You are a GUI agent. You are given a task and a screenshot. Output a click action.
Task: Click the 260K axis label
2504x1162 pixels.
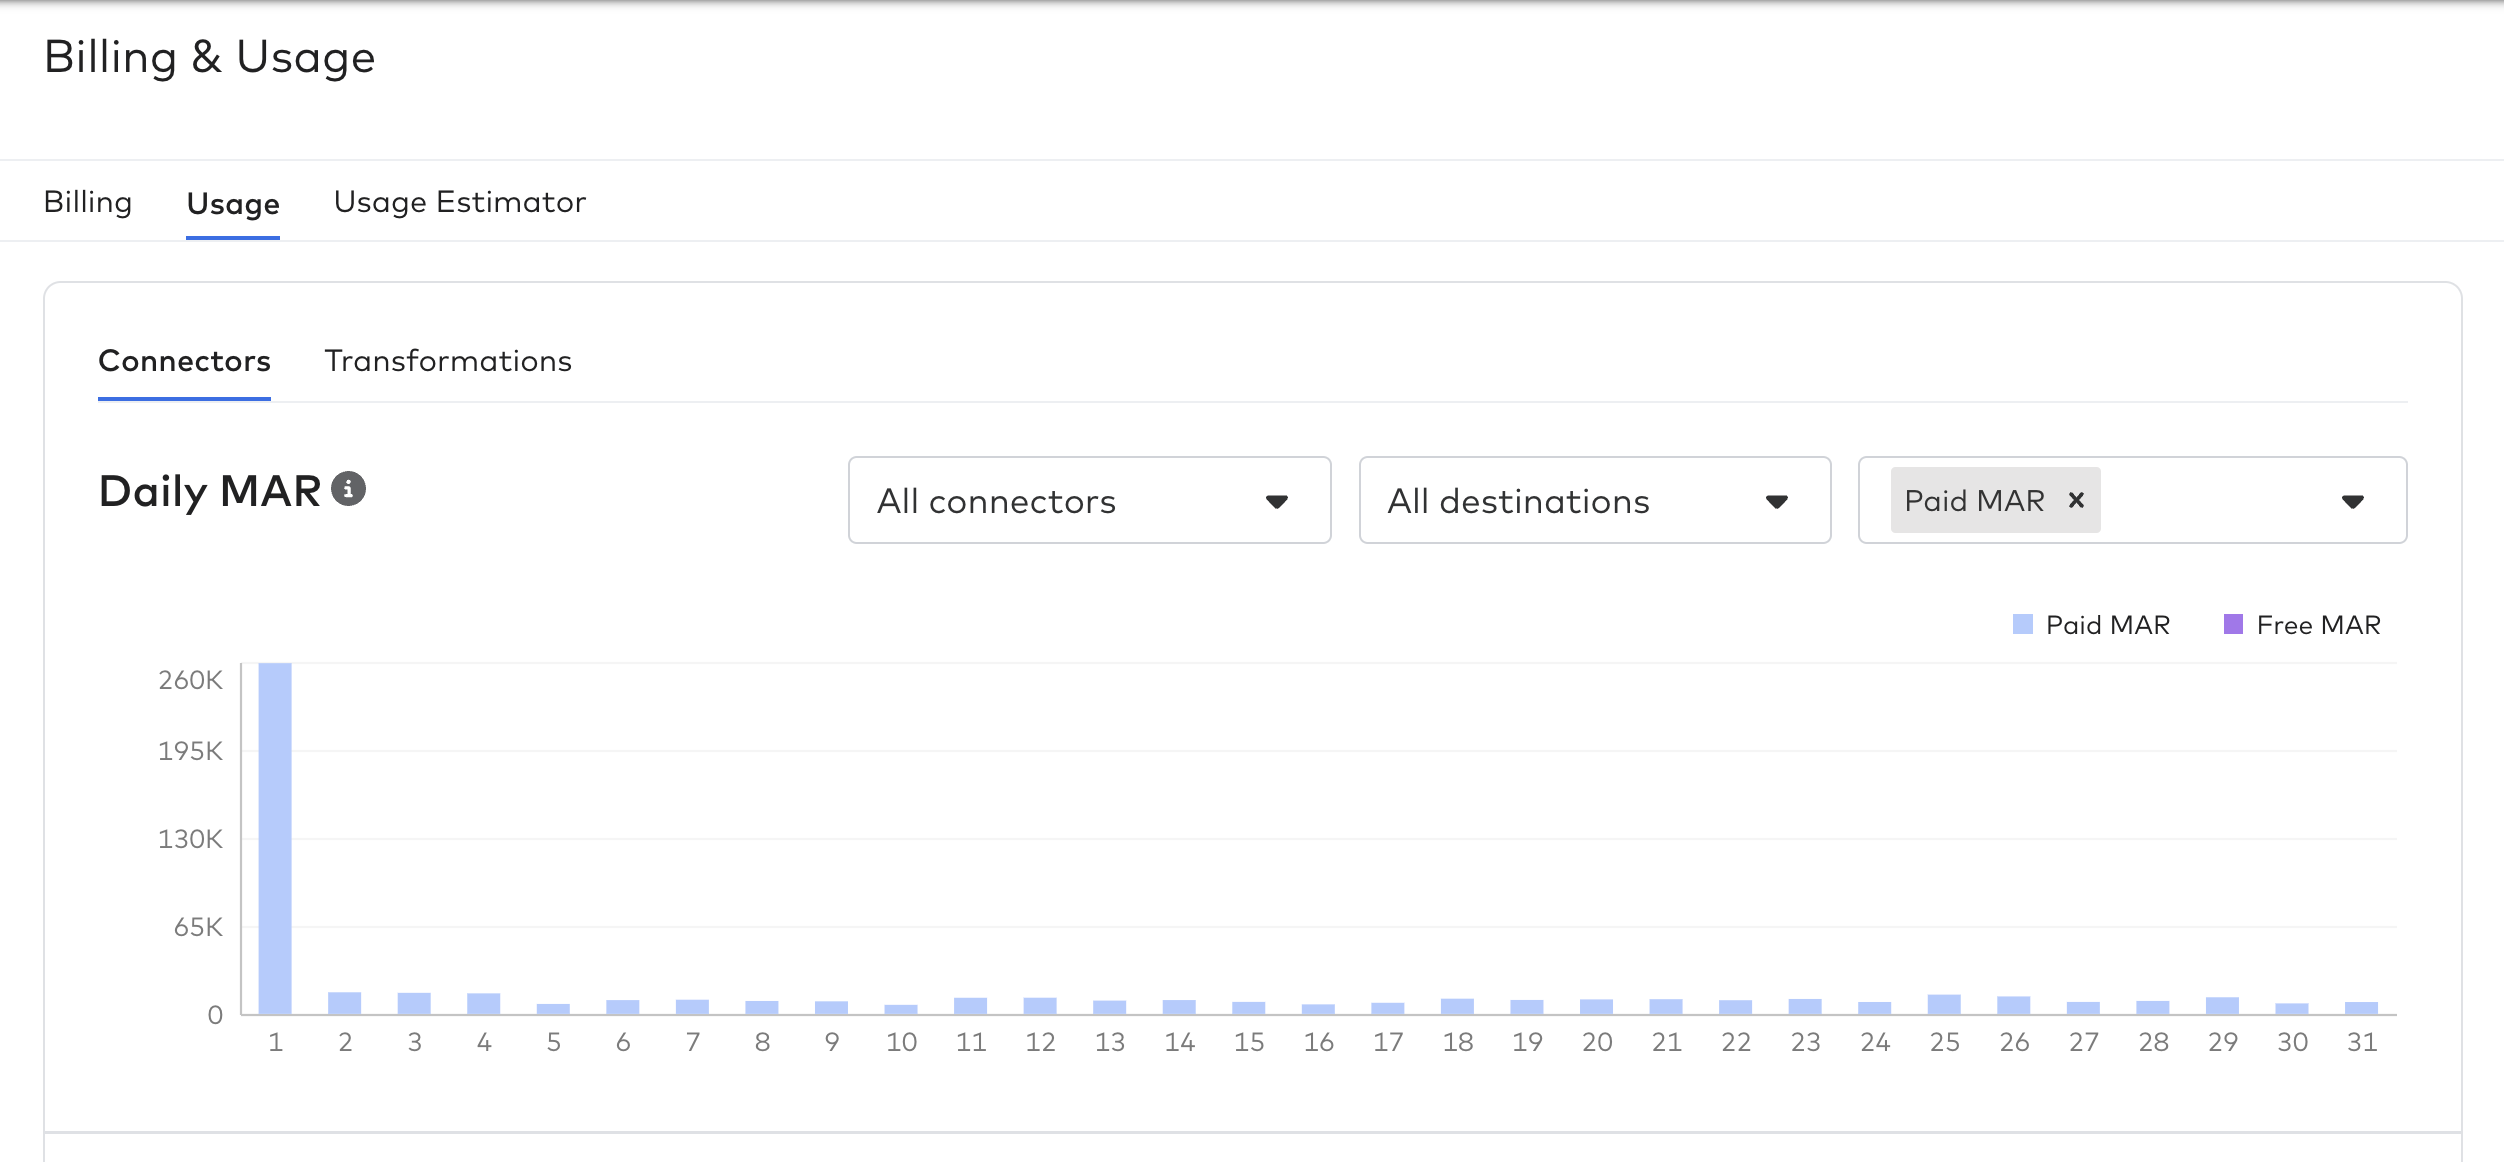(x=191, y=680)
